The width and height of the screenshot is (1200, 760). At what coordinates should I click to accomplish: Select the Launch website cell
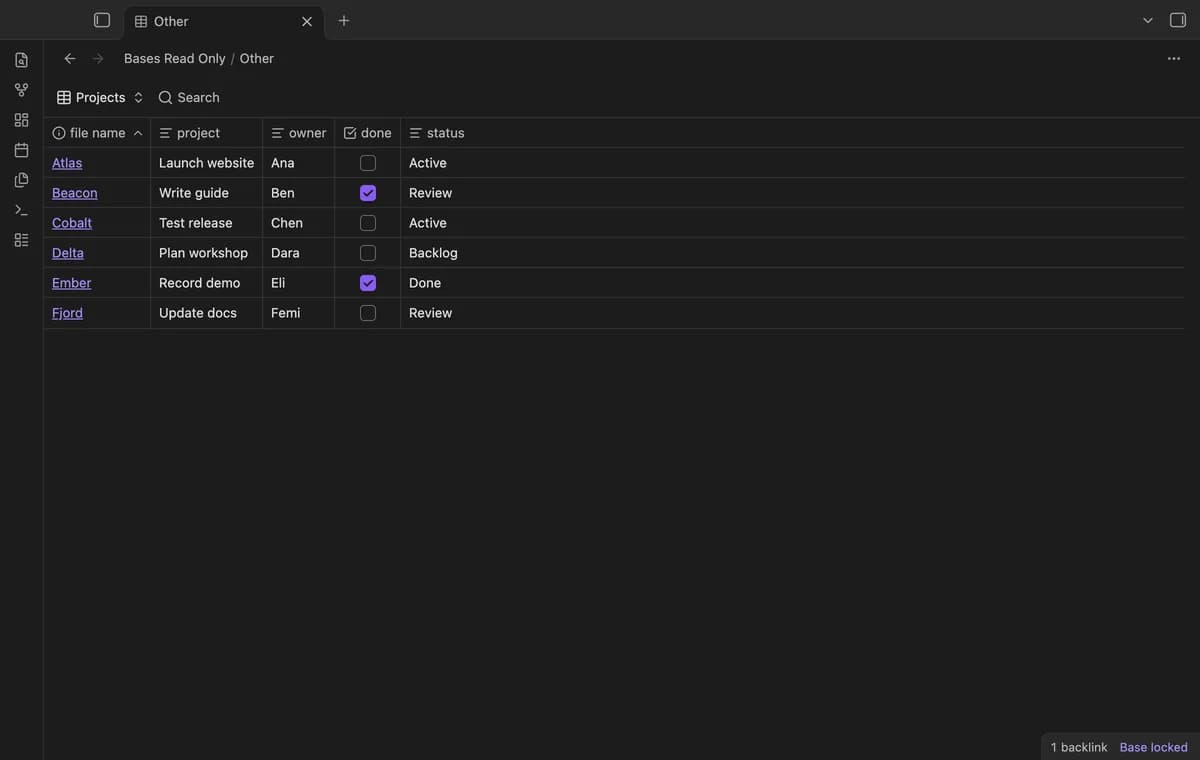click(x=206, y=163)
